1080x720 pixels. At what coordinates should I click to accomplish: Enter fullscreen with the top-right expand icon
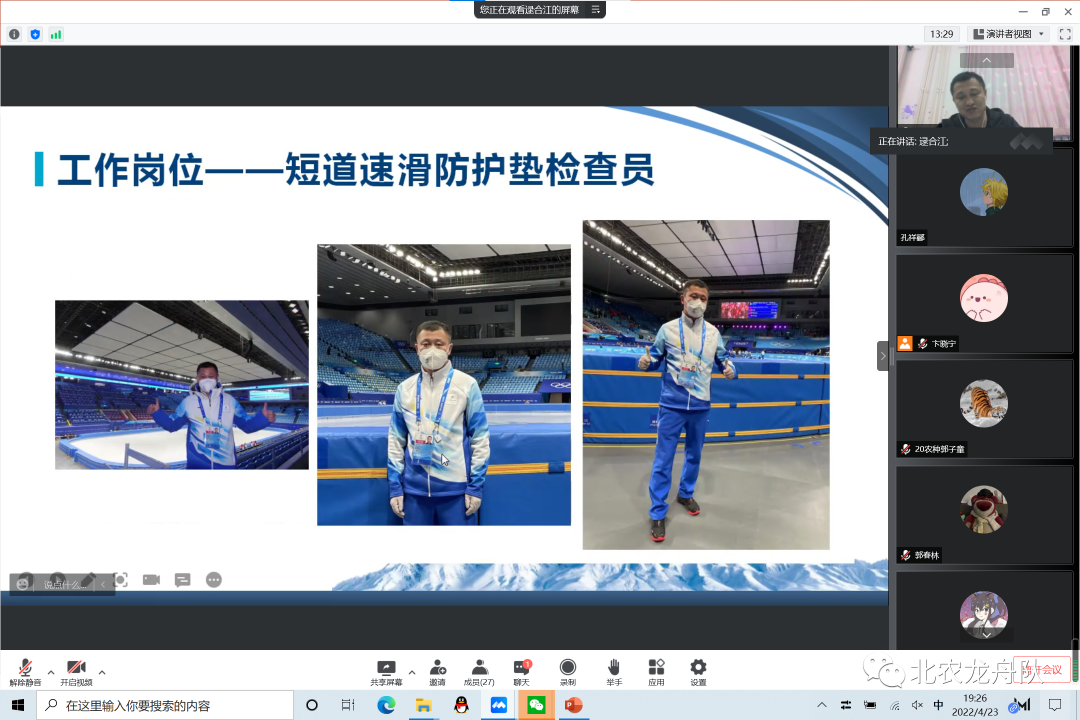coord(1065,33)
